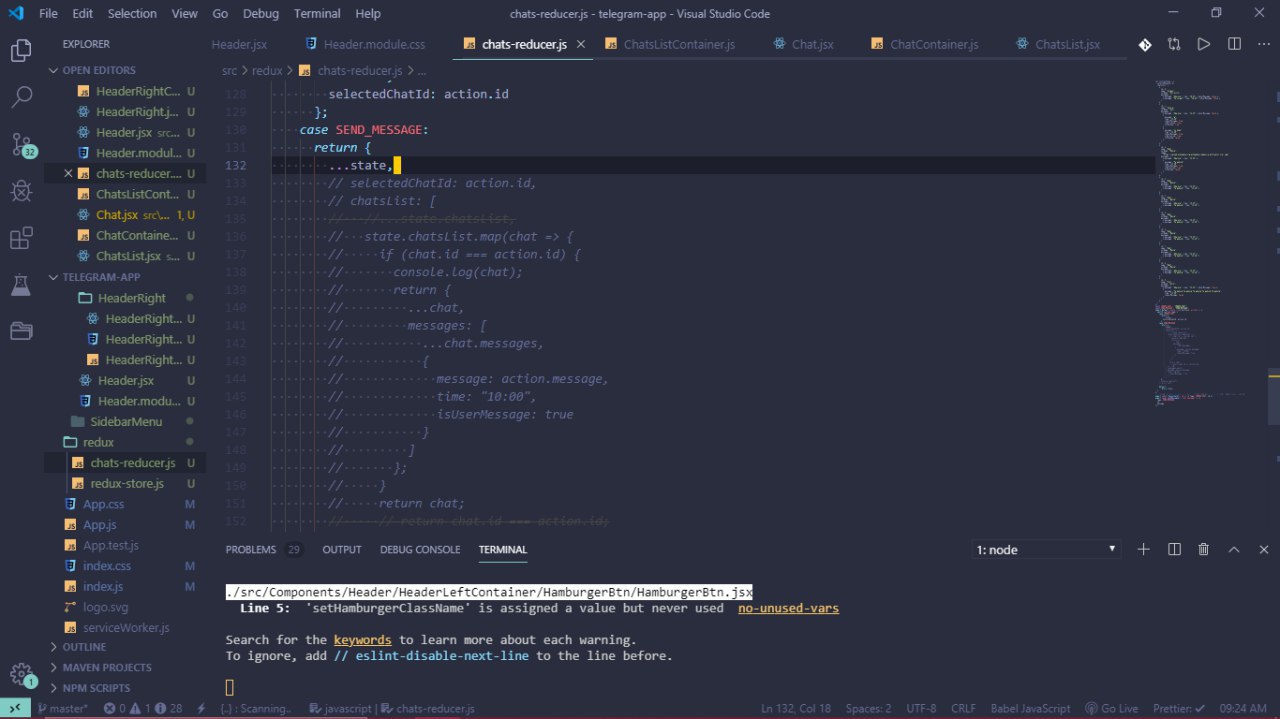Open the terminal selector dropdown '1: node'
1280x719 pixels.
pos(1046,549)
